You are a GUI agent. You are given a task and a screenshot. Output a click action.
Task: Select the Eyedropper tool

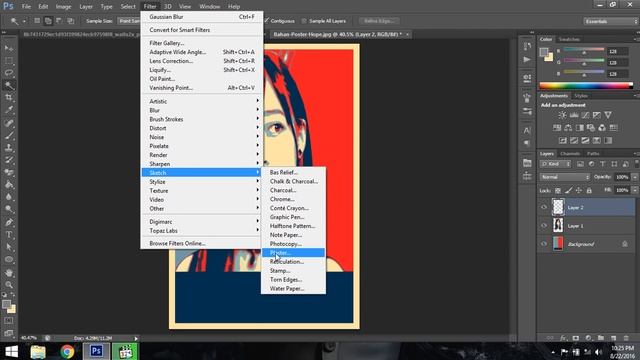point(9,110)
